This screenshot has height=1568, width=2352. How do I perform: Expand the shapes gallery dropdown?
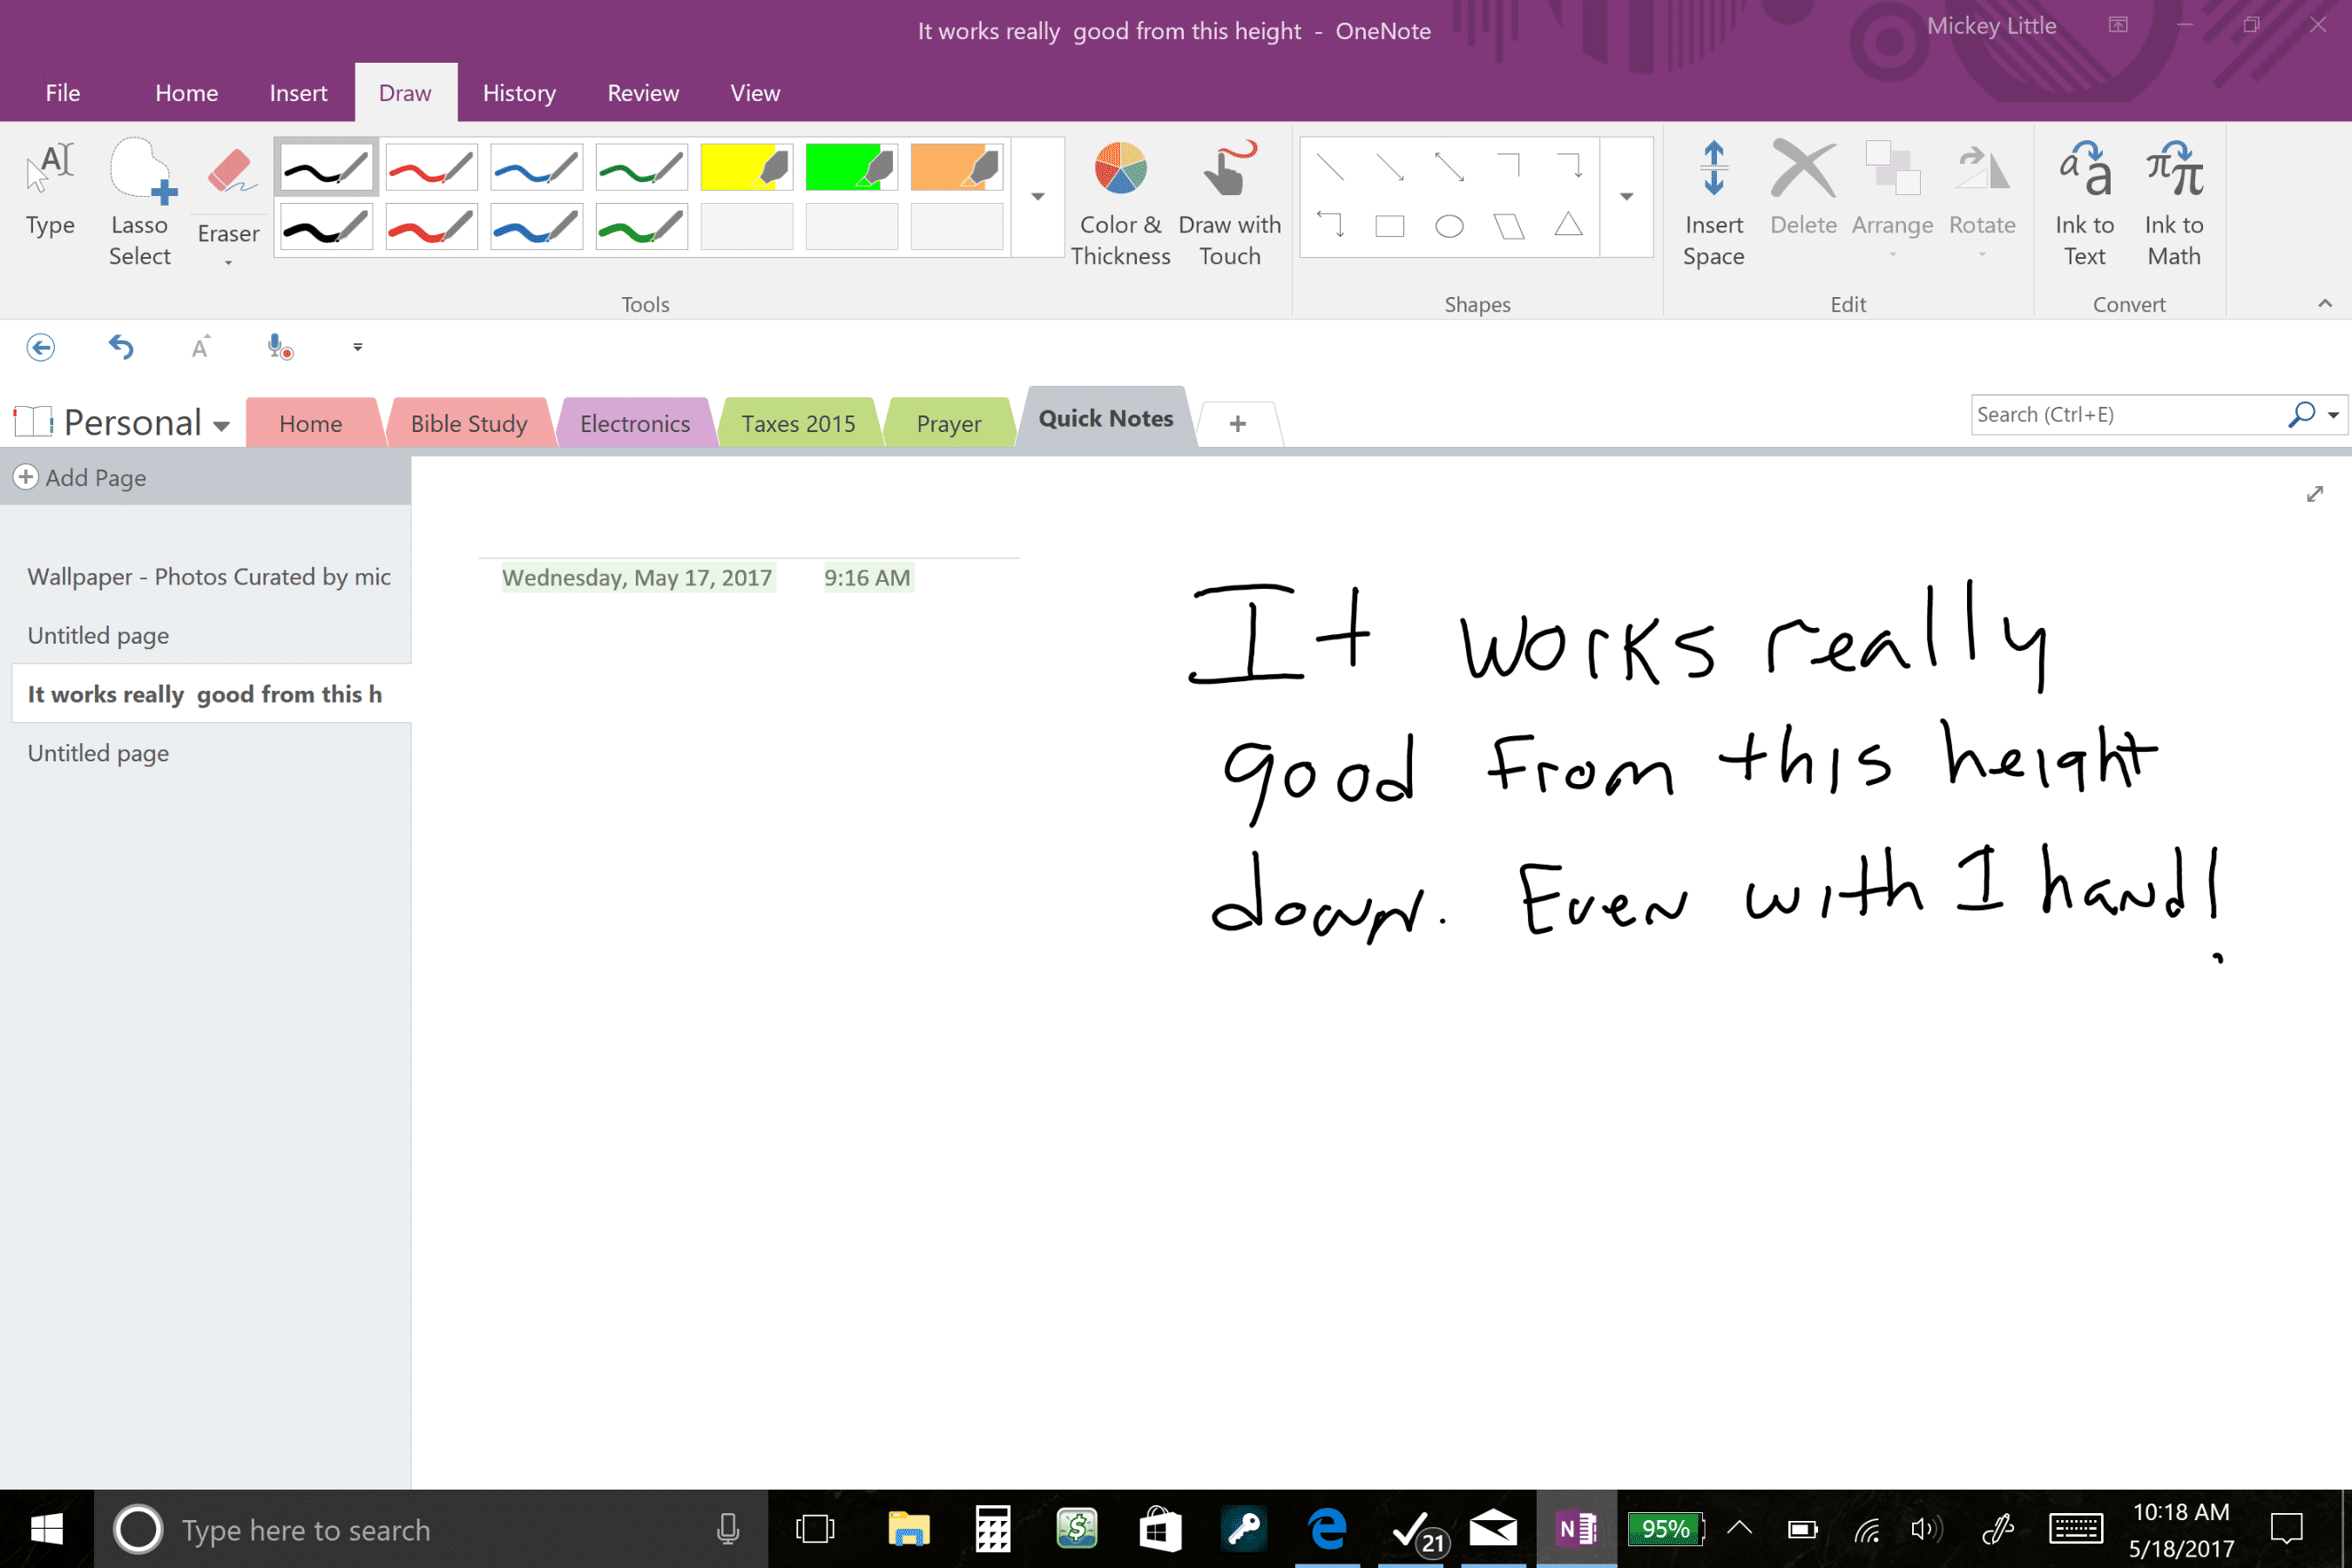[x=1627, y=197]
